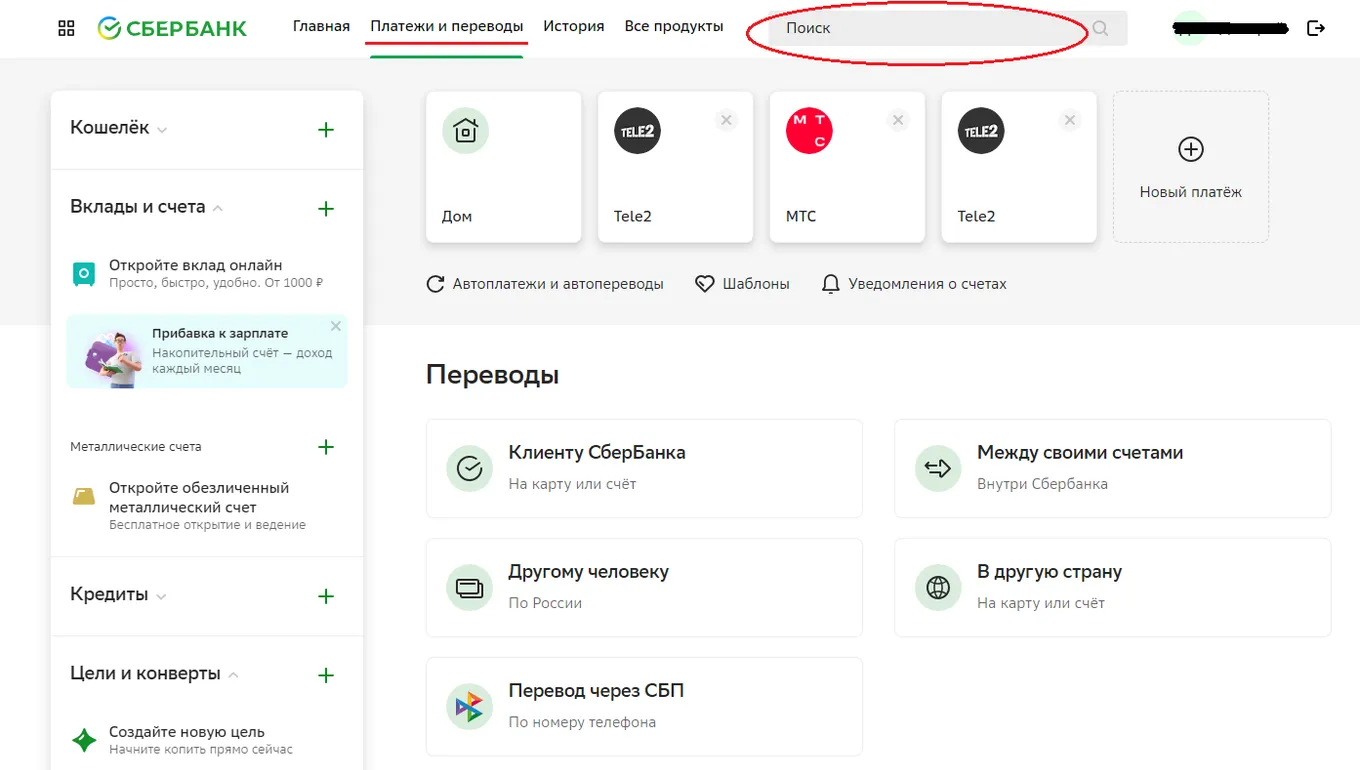The image size is (1360, 770).
Task: Create a Новый платёж
Action: point(1191,167)
